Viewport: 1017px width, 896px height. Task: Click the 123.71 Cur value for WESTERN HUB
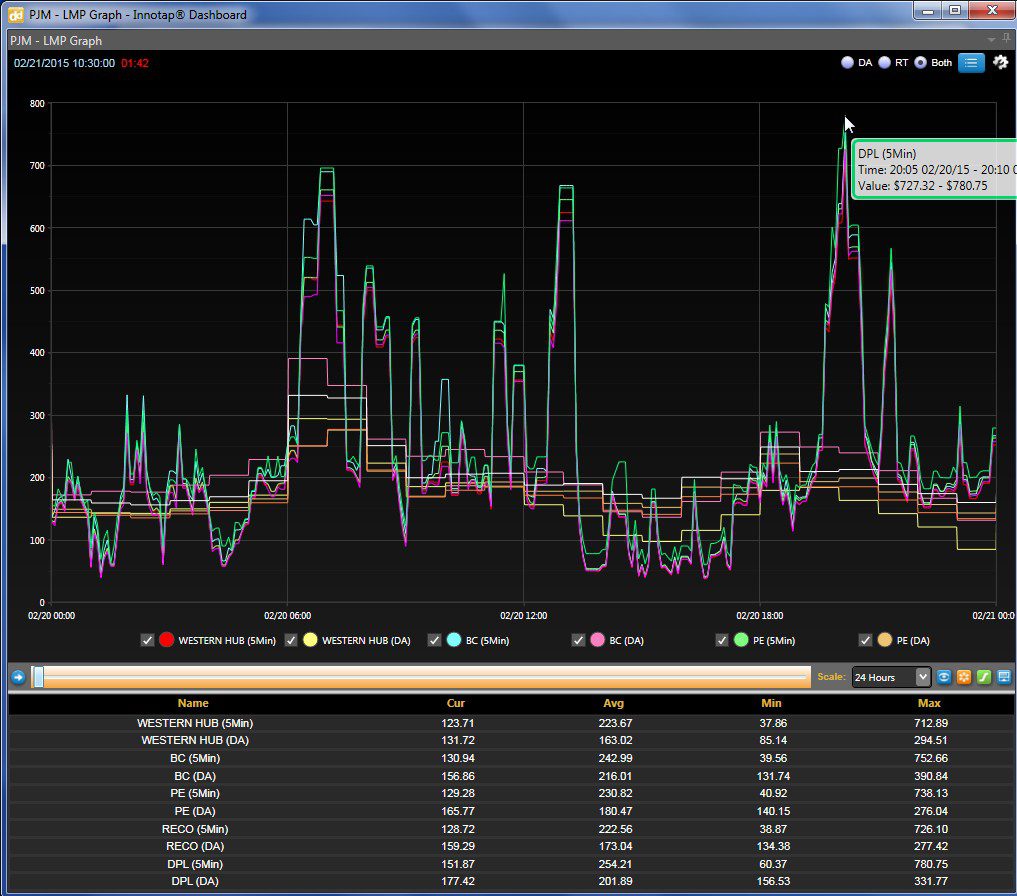tap(458, 723)
